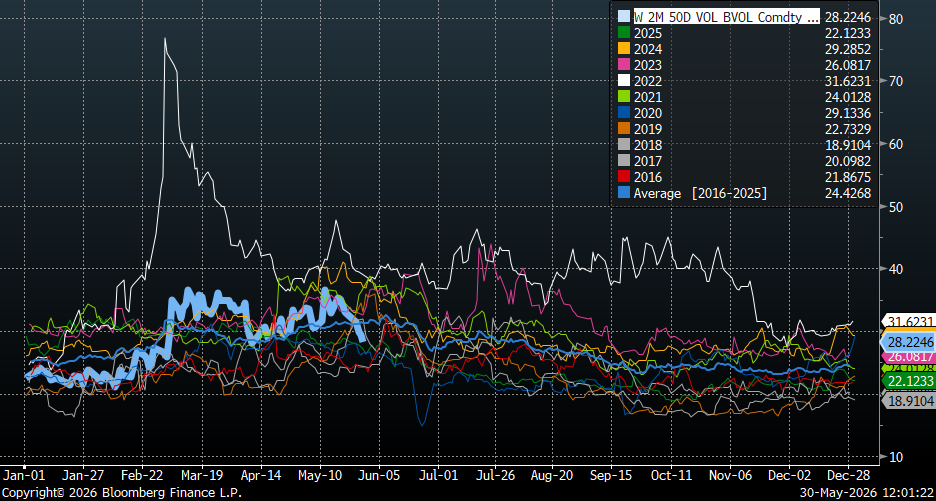Screen dimensions: 936x501
Task: Select the 'W 2M 50D VOL BVOL Comdty' legend label
Action: click(726, 17)
